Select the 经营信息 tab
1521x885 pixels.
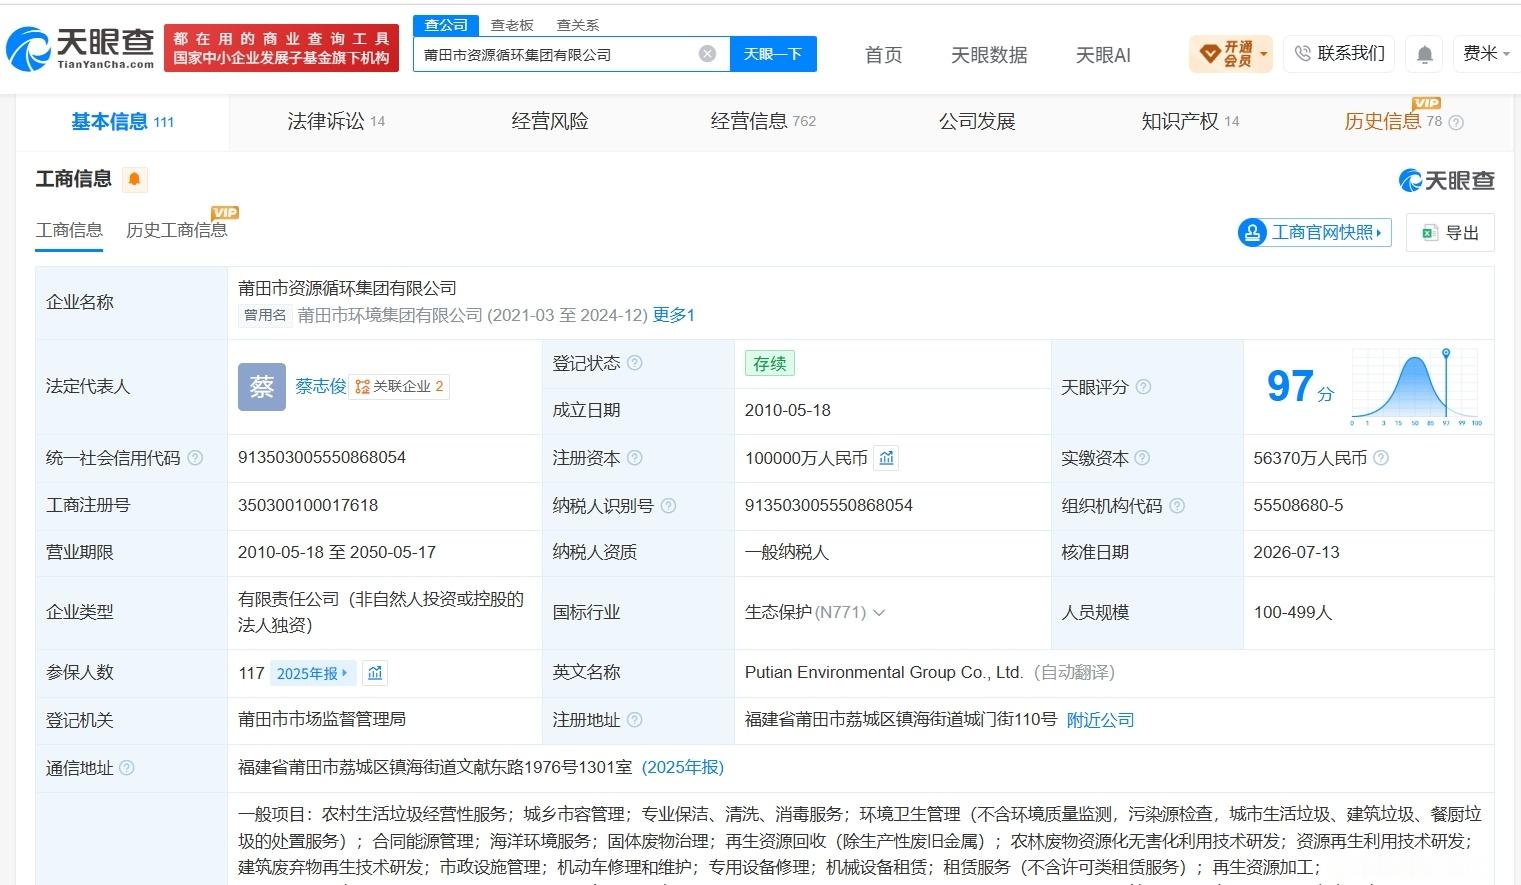click(763, 122)
